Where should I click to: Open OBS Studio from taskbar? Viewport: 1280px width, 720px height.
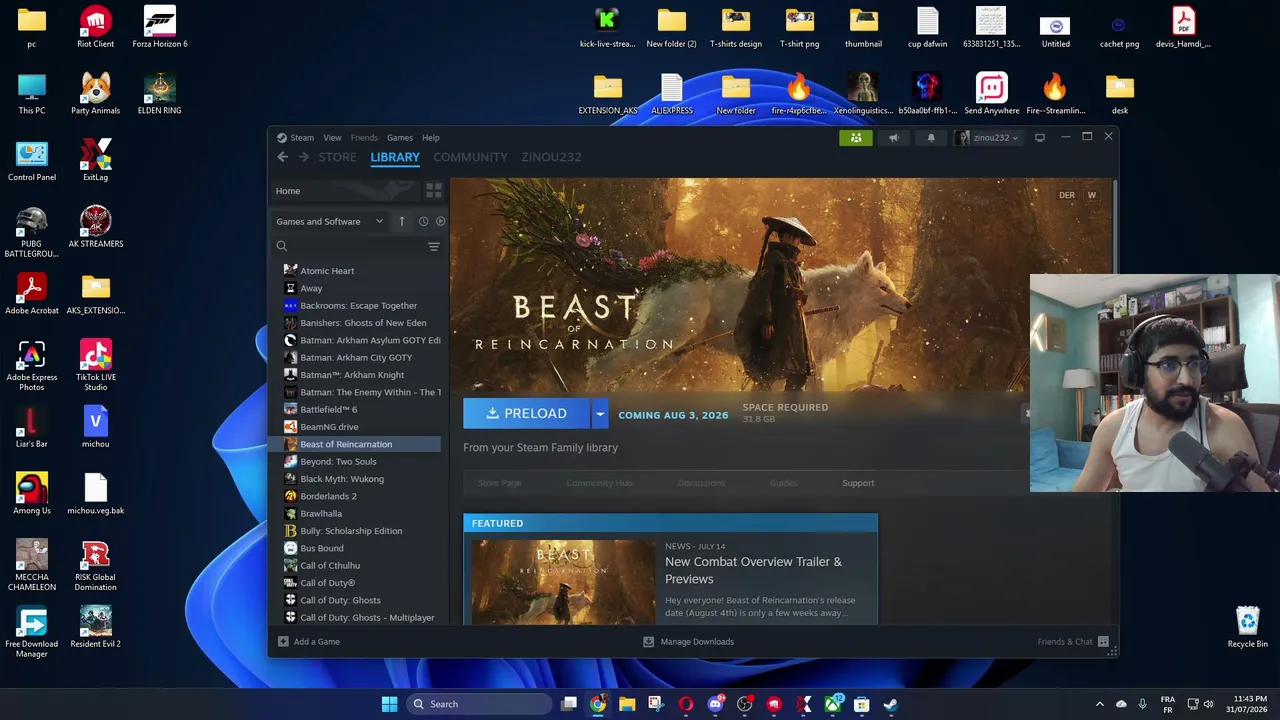pyautogui.click(x=744, y=704)
